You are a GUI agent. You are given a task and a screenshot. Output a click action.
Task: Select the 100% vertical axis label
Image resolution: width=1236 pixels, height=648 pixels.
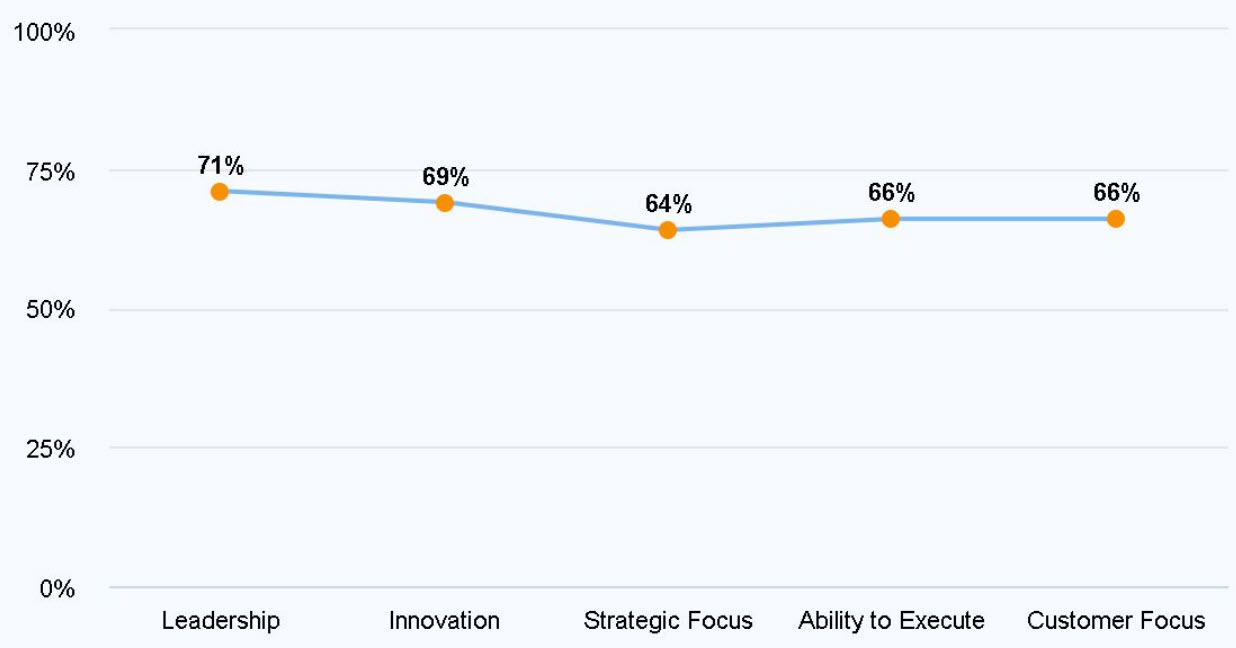(x=44, y=33)
